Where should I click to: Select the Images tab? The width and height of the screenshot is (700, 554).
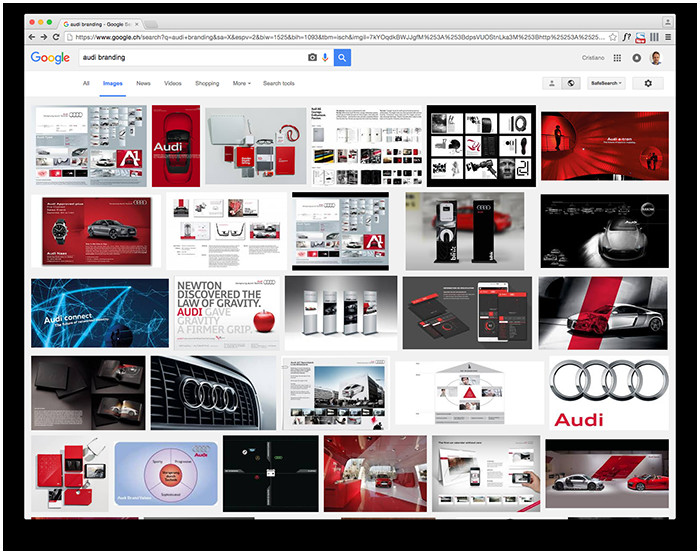112,83
